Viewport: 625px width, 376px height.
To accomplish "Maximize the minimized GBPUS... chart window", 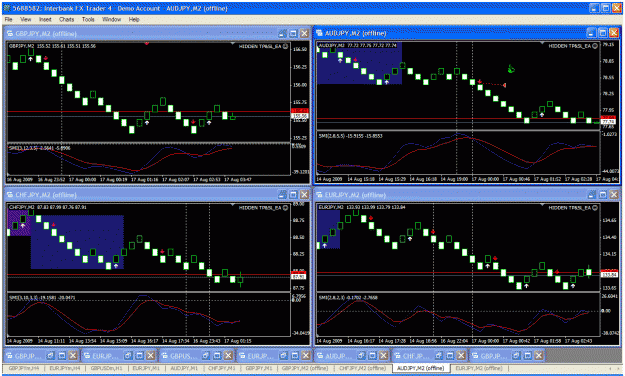I will coord(217,355).
